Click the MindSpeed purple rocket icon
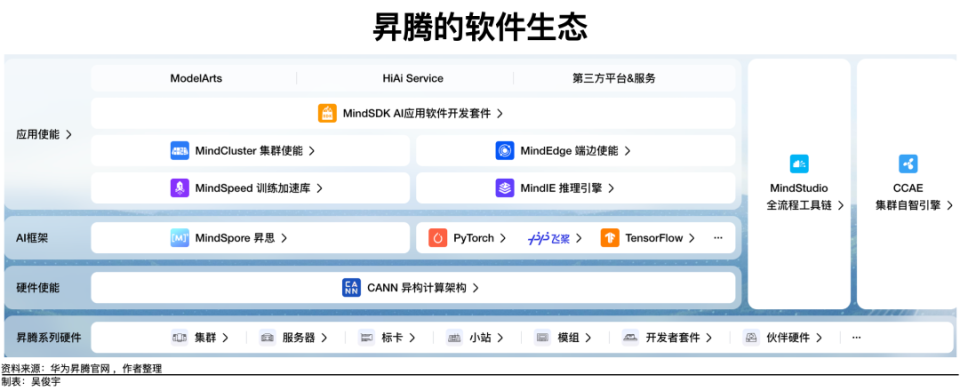Image resolution: width=960 pixels, height=391 pixels. pyautogui.click(x=179, y=188)
